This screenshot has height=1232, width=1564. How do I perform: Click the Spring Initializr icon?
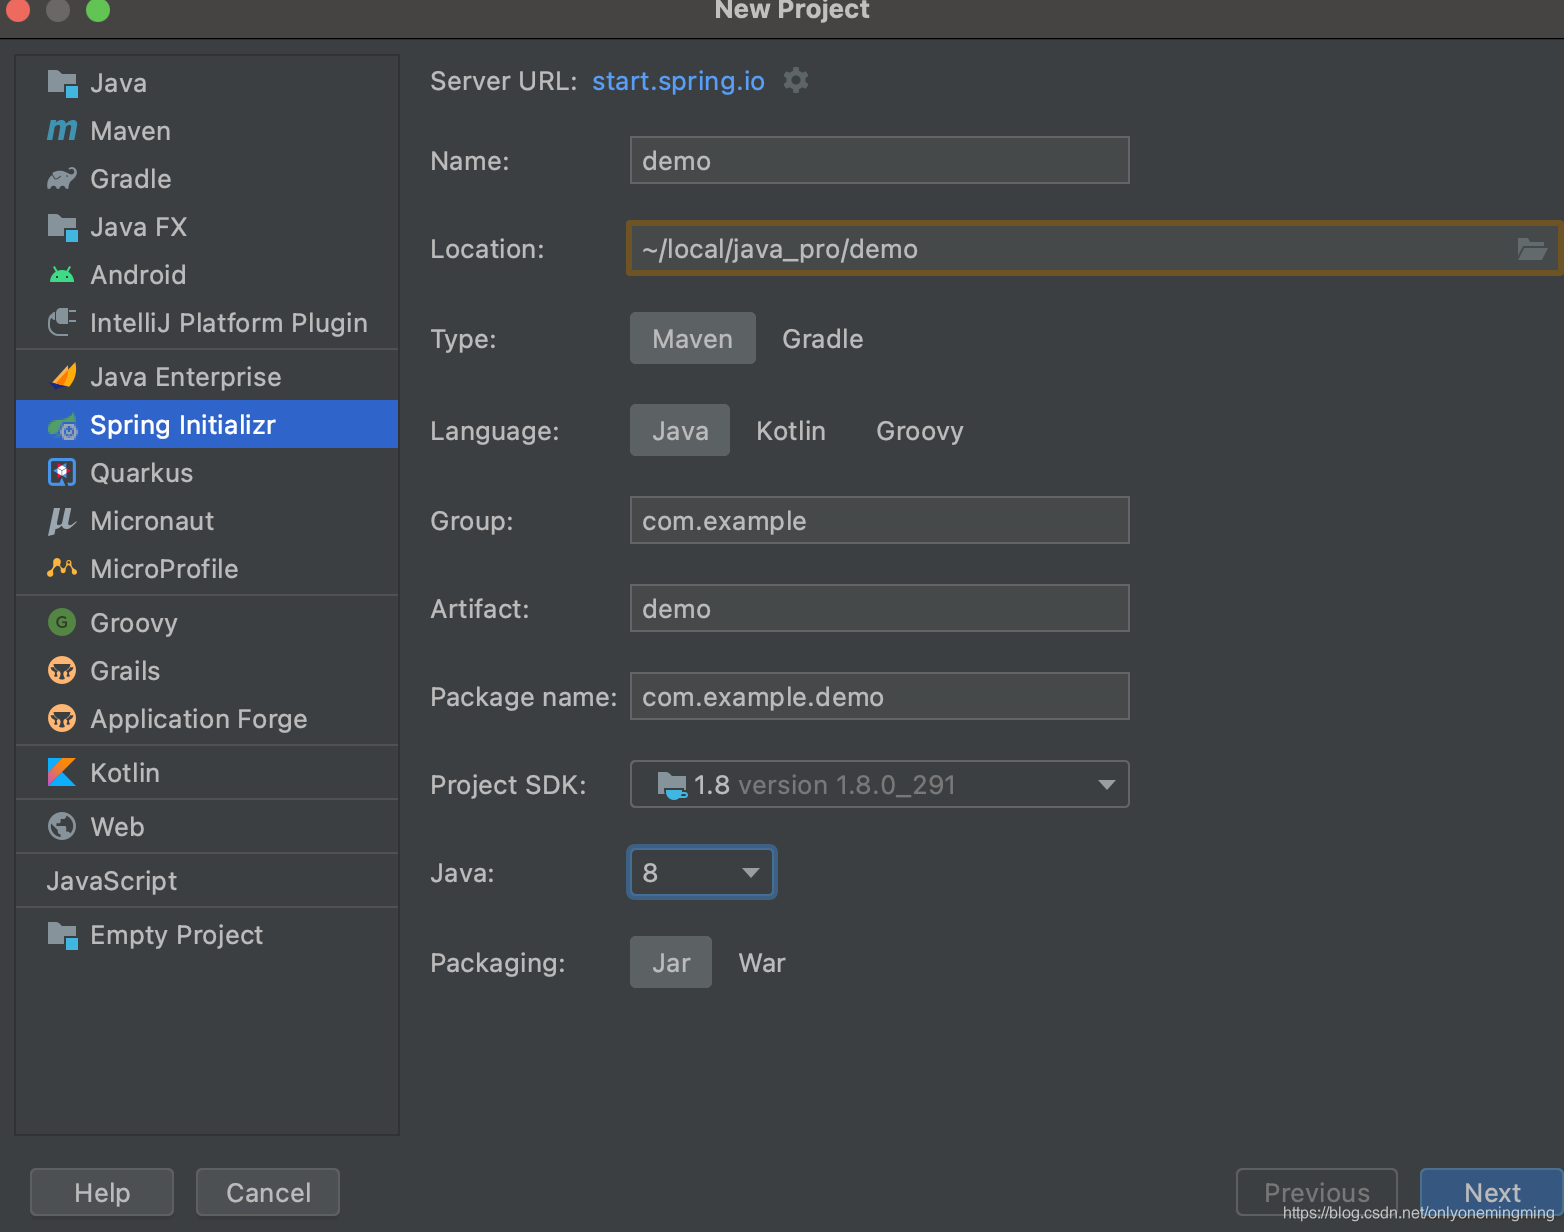tap(62, 425)
